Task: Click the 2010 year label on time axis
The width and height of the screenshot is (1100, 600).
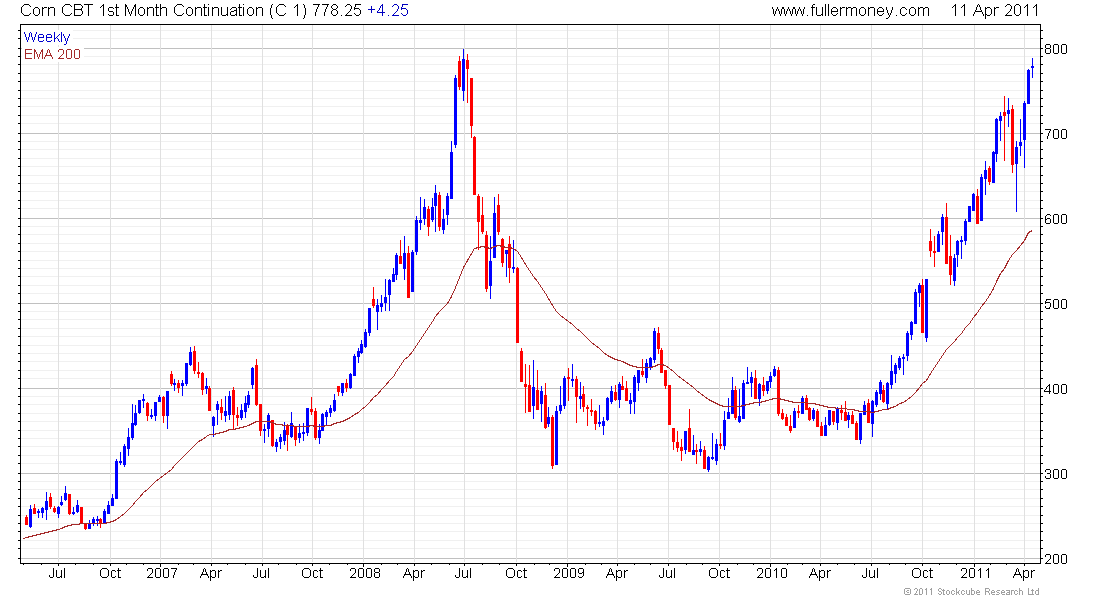Action: 772,573
